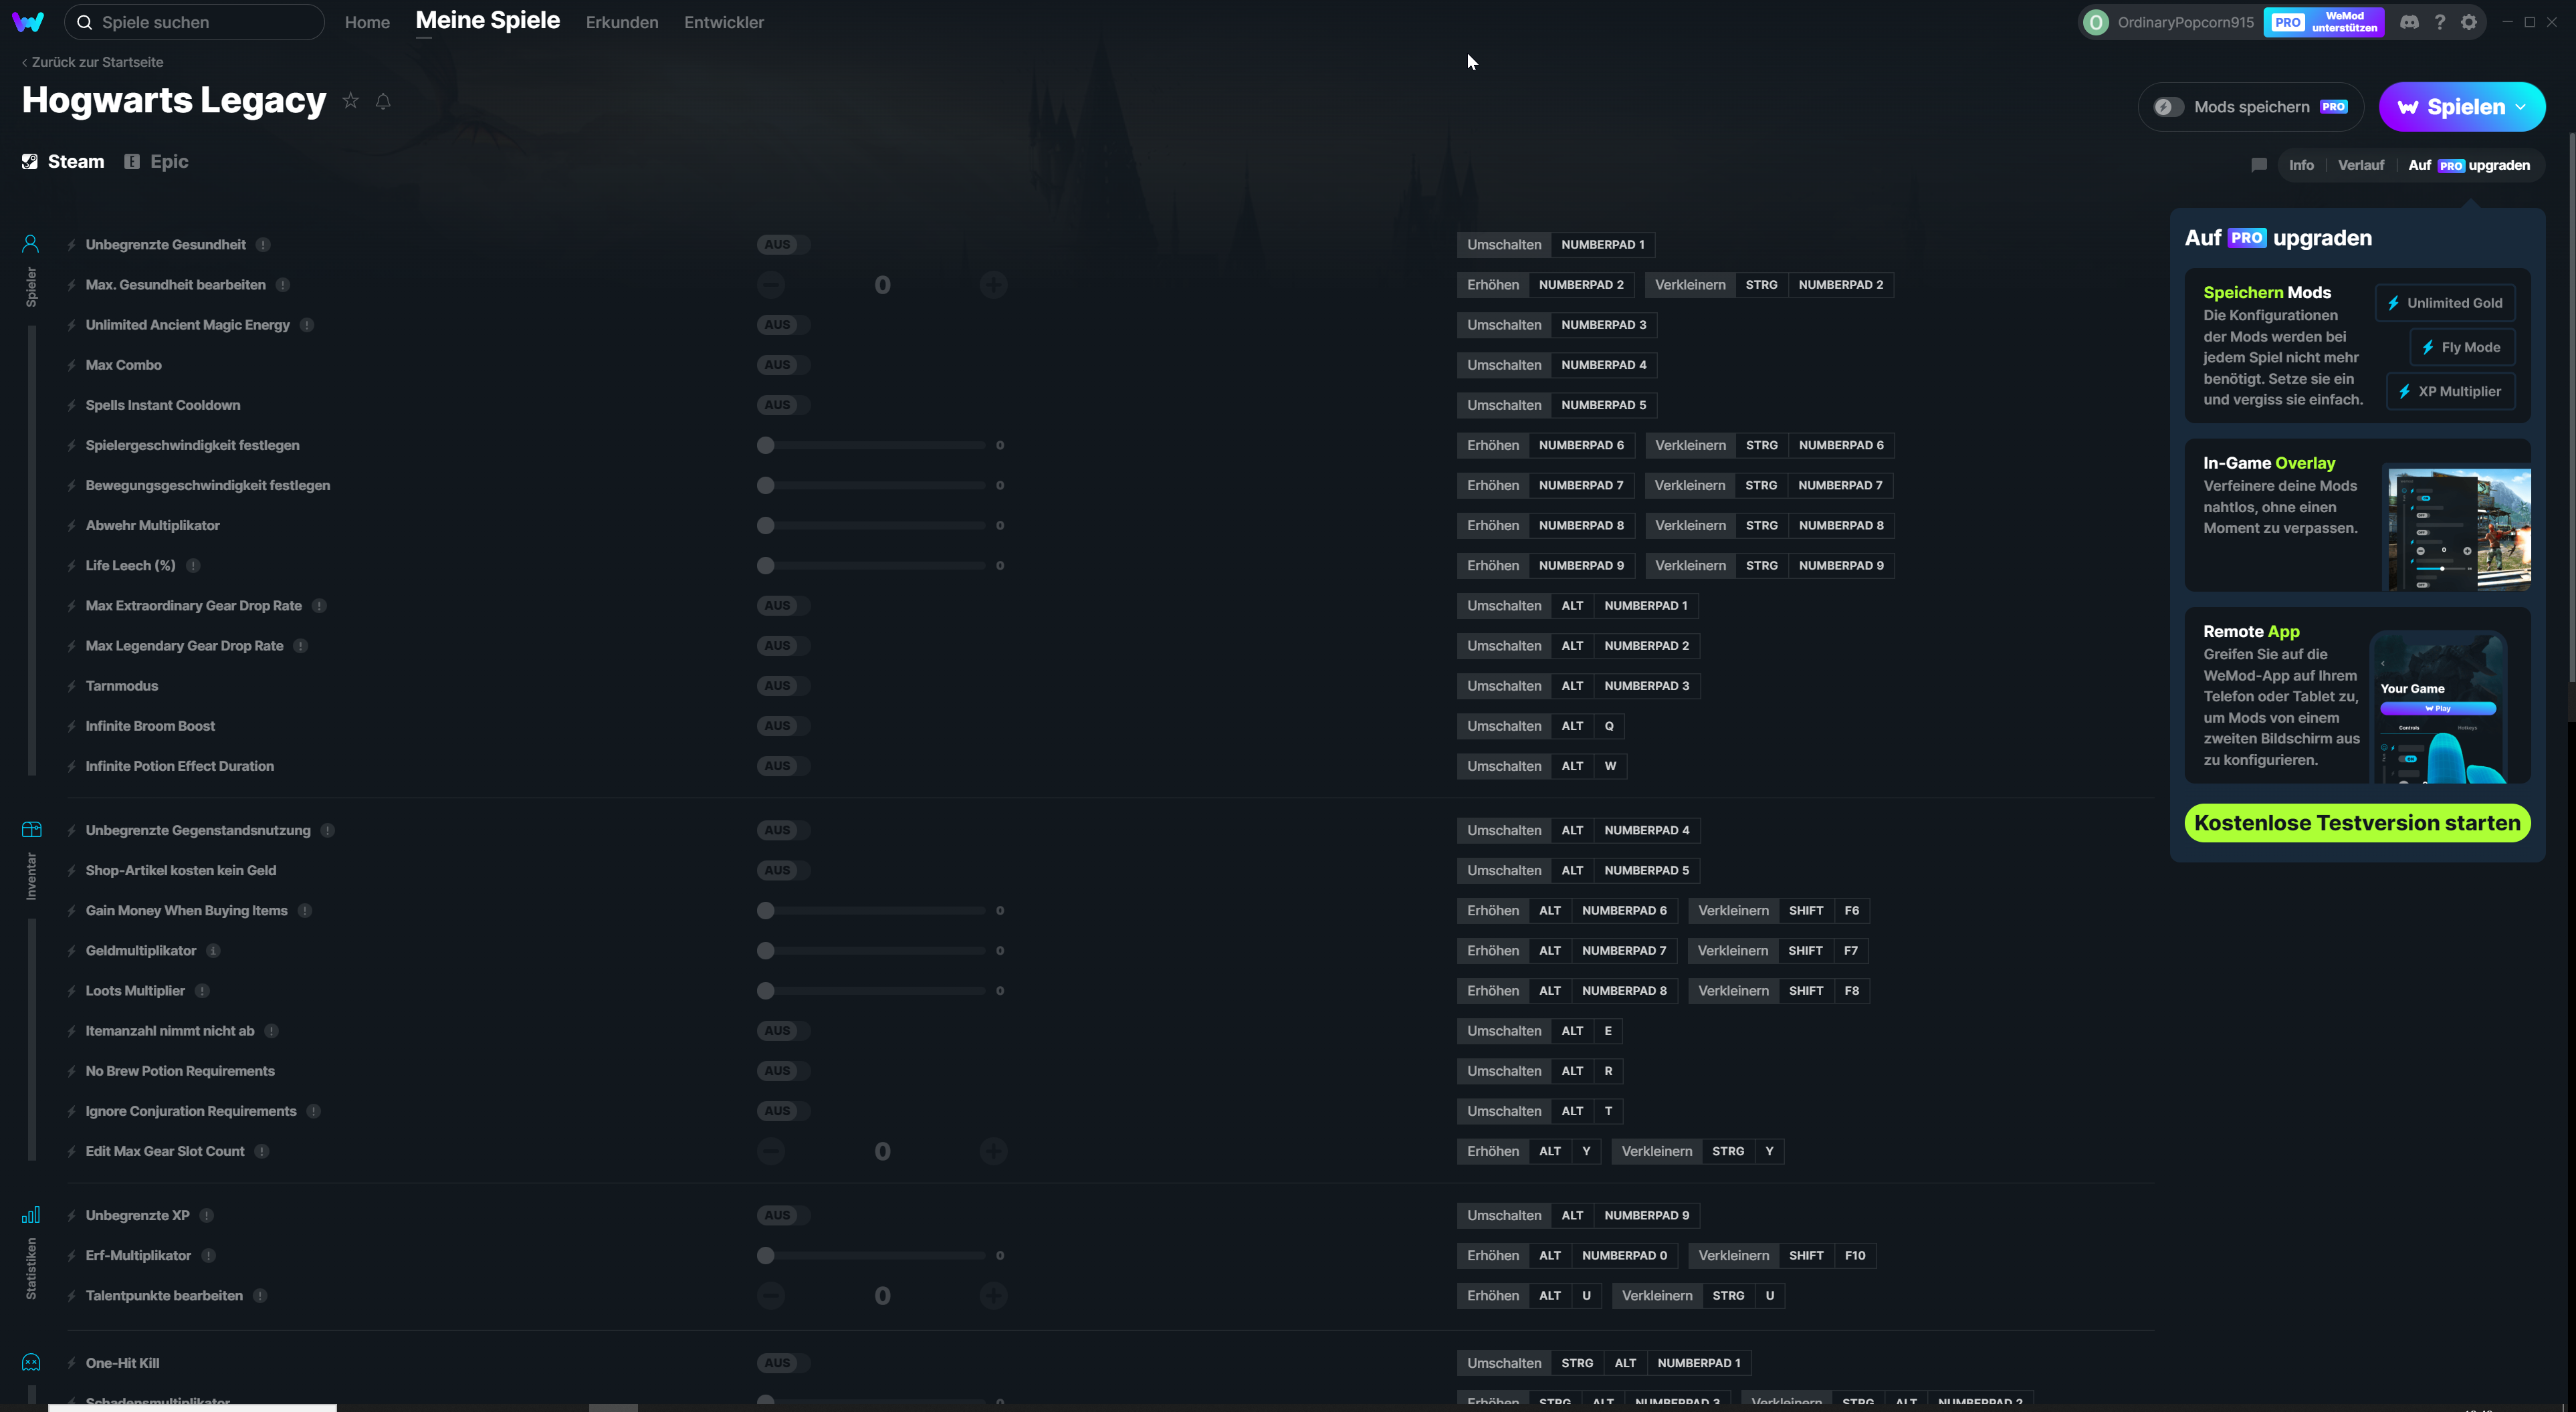
Task: Select the Steam platform tab
Action: tap(64, 162)
